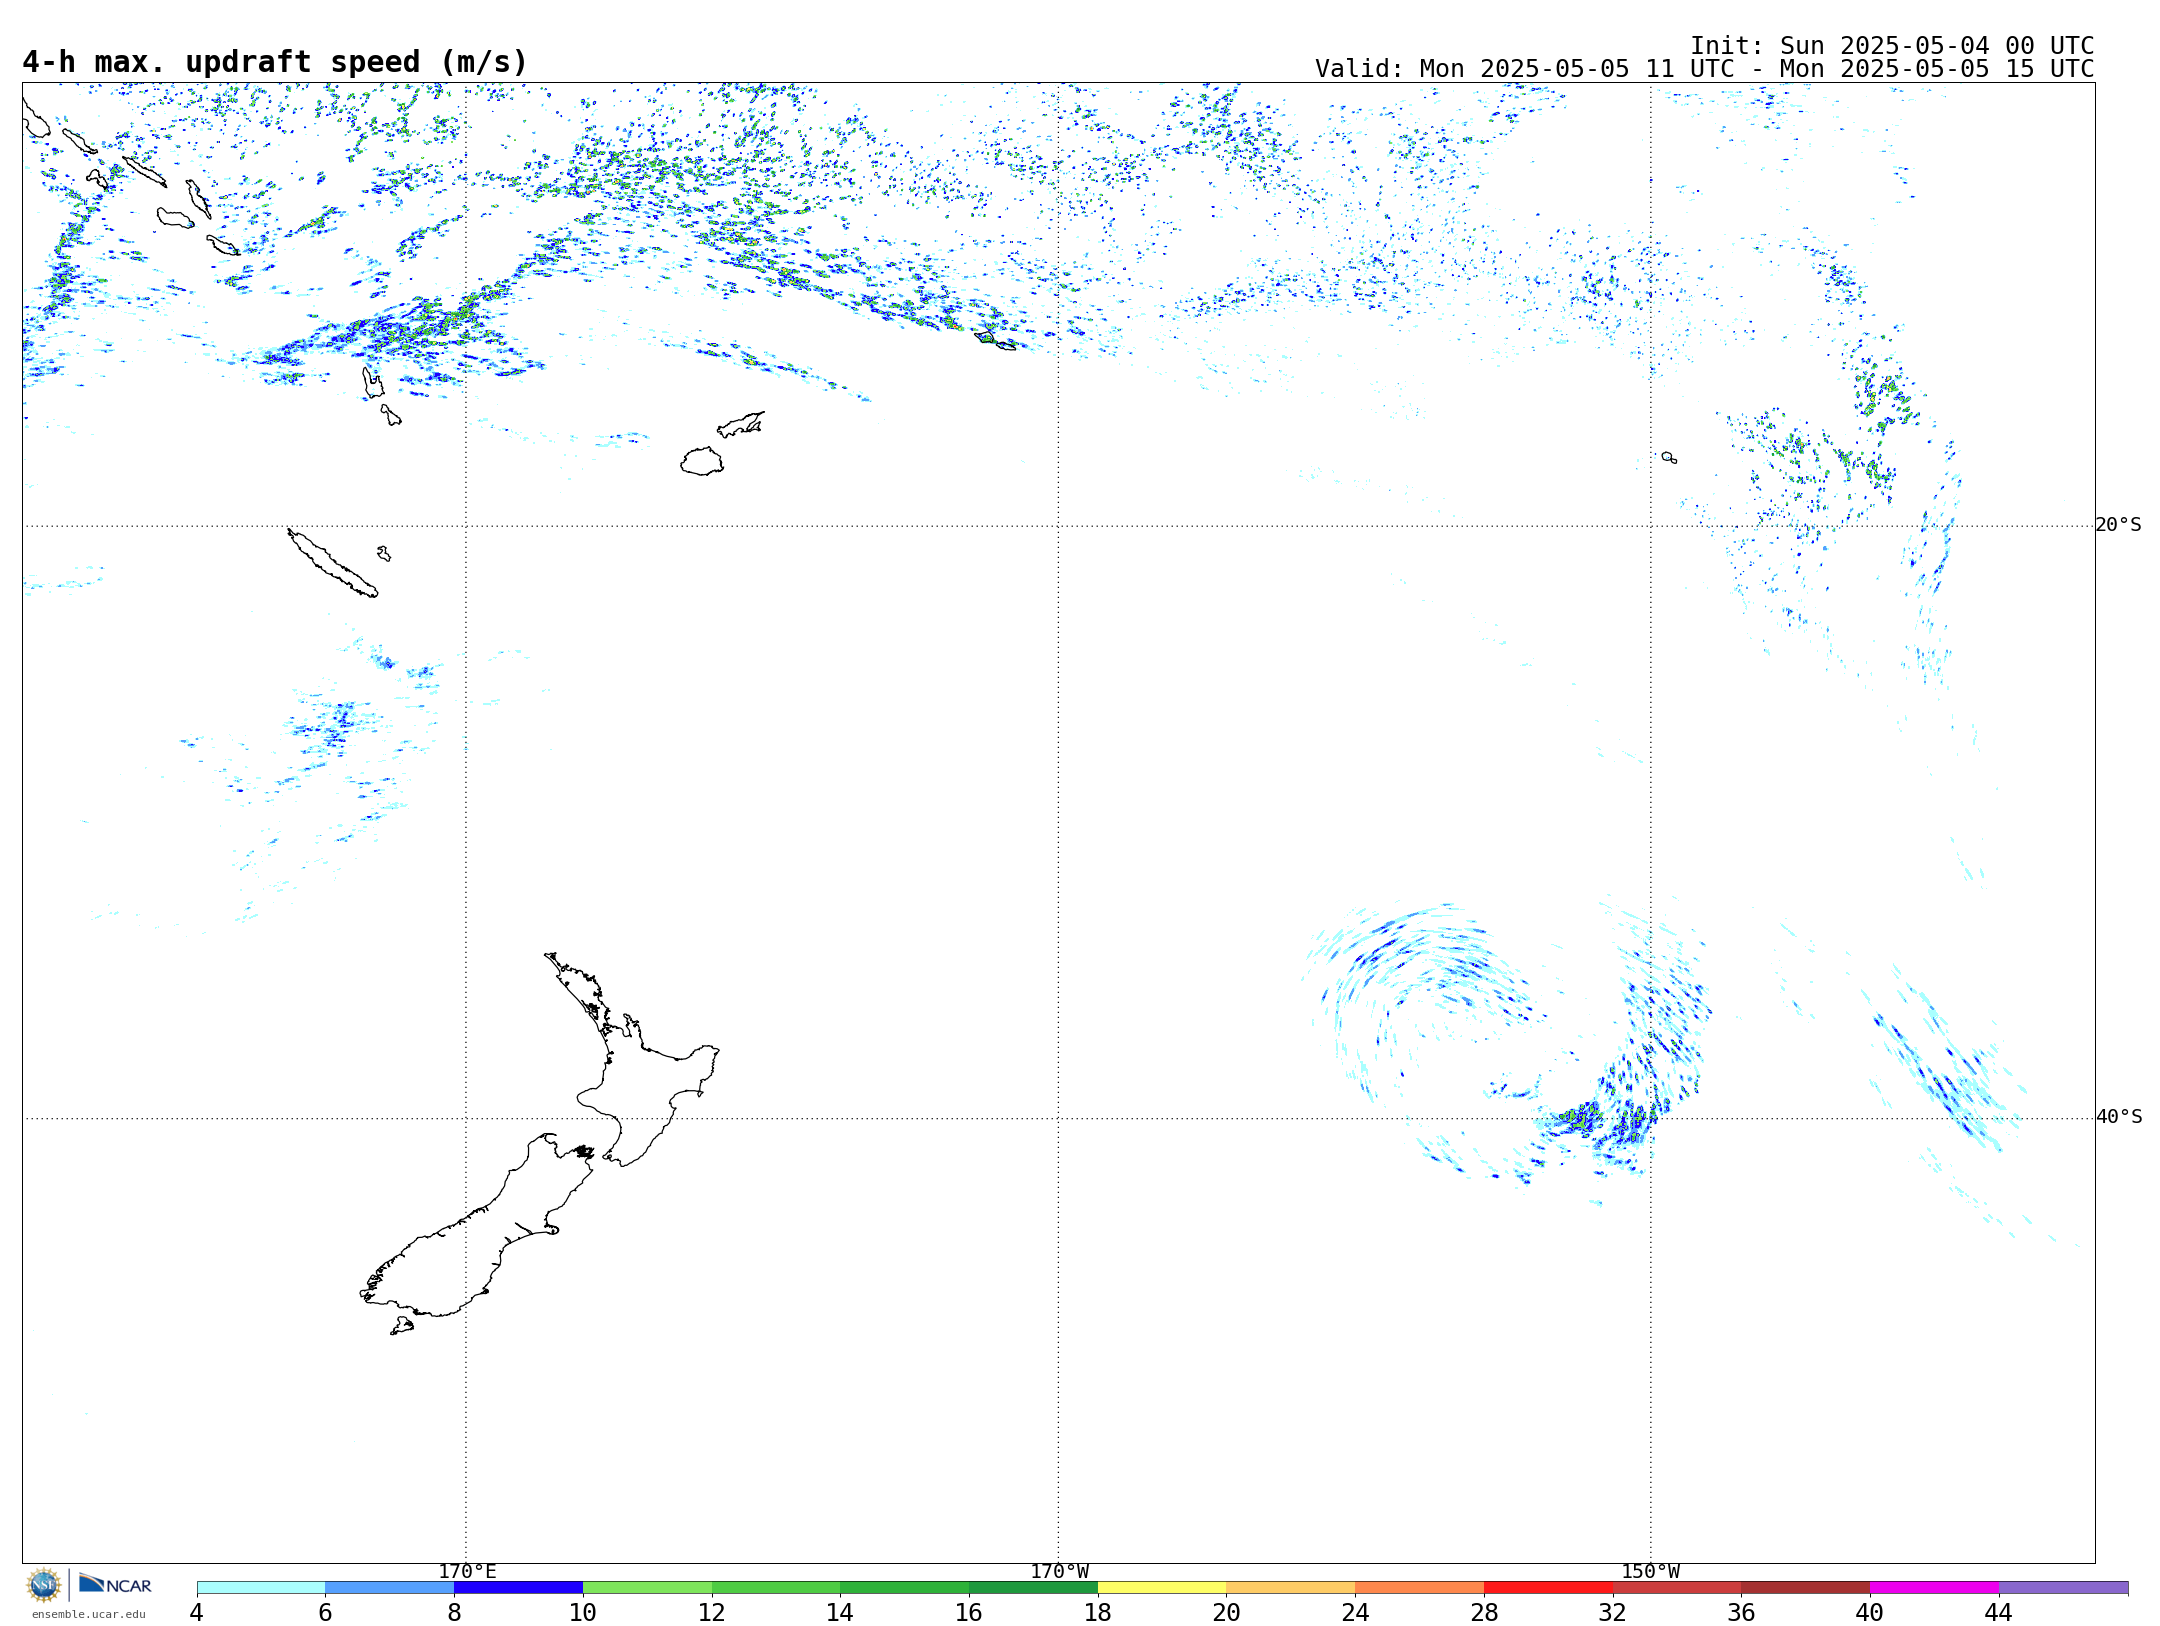Pick the purple above-44 colorbar swatch
The image size is (2160, 1626).
pyautogui.click(x=2064, y=1588)
